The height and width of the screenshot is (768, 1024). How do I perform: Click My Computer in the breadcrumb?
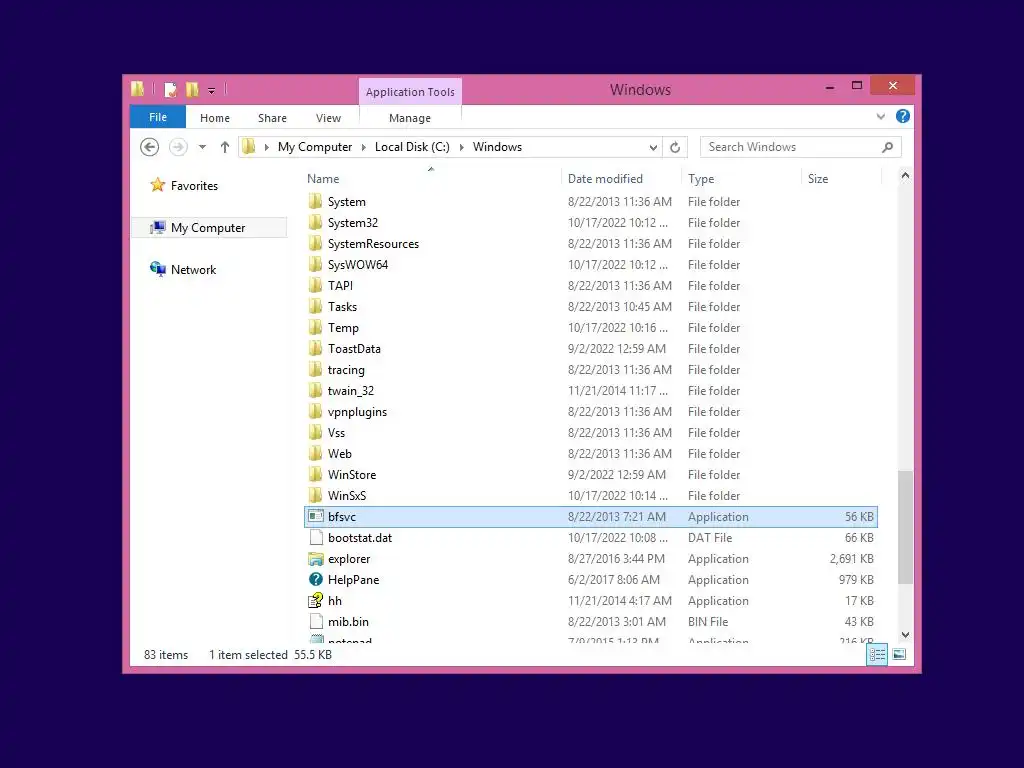click(315, 147)
